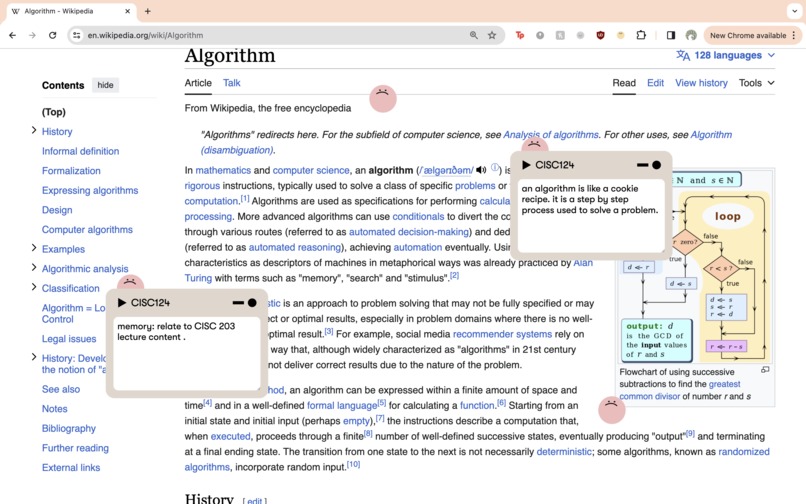Image resolution: width=806 pixels, height=504 pixels.
Task: Click the sad face bubble above memory note
Action: [x=131, y=282]
